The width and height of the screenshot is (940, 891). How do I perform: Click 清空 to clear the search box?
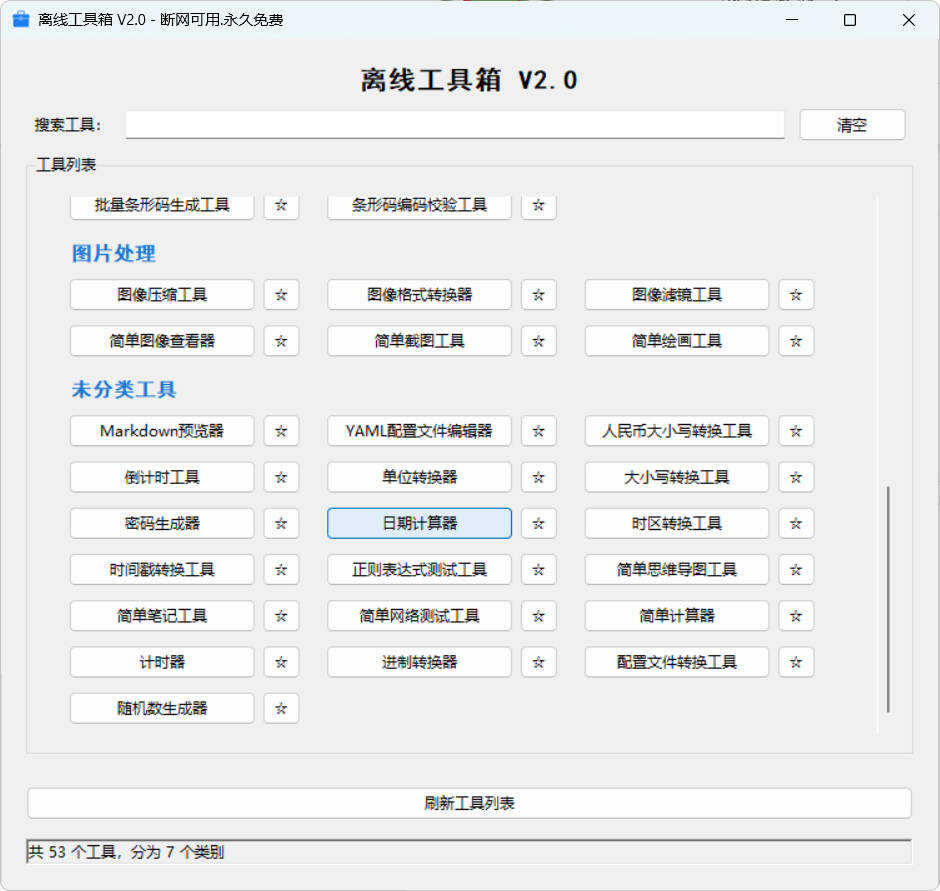851,124
